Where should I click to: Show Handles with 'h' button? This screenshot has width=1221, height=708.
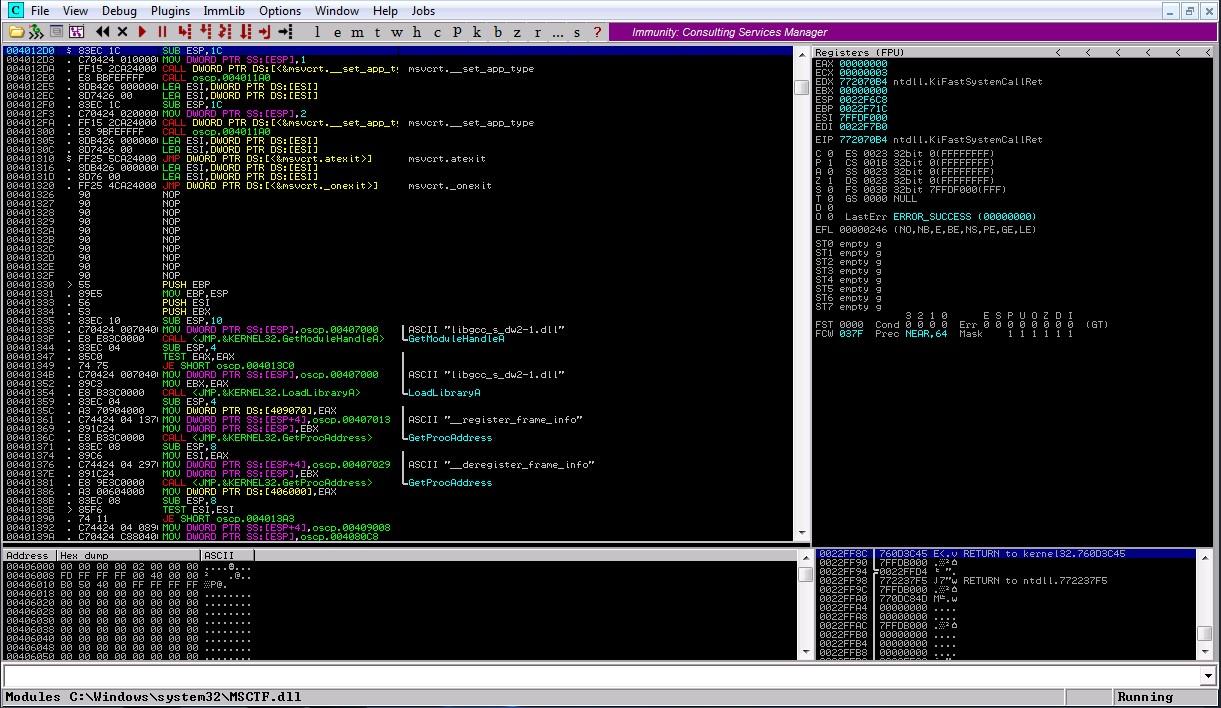click(417, 32)
